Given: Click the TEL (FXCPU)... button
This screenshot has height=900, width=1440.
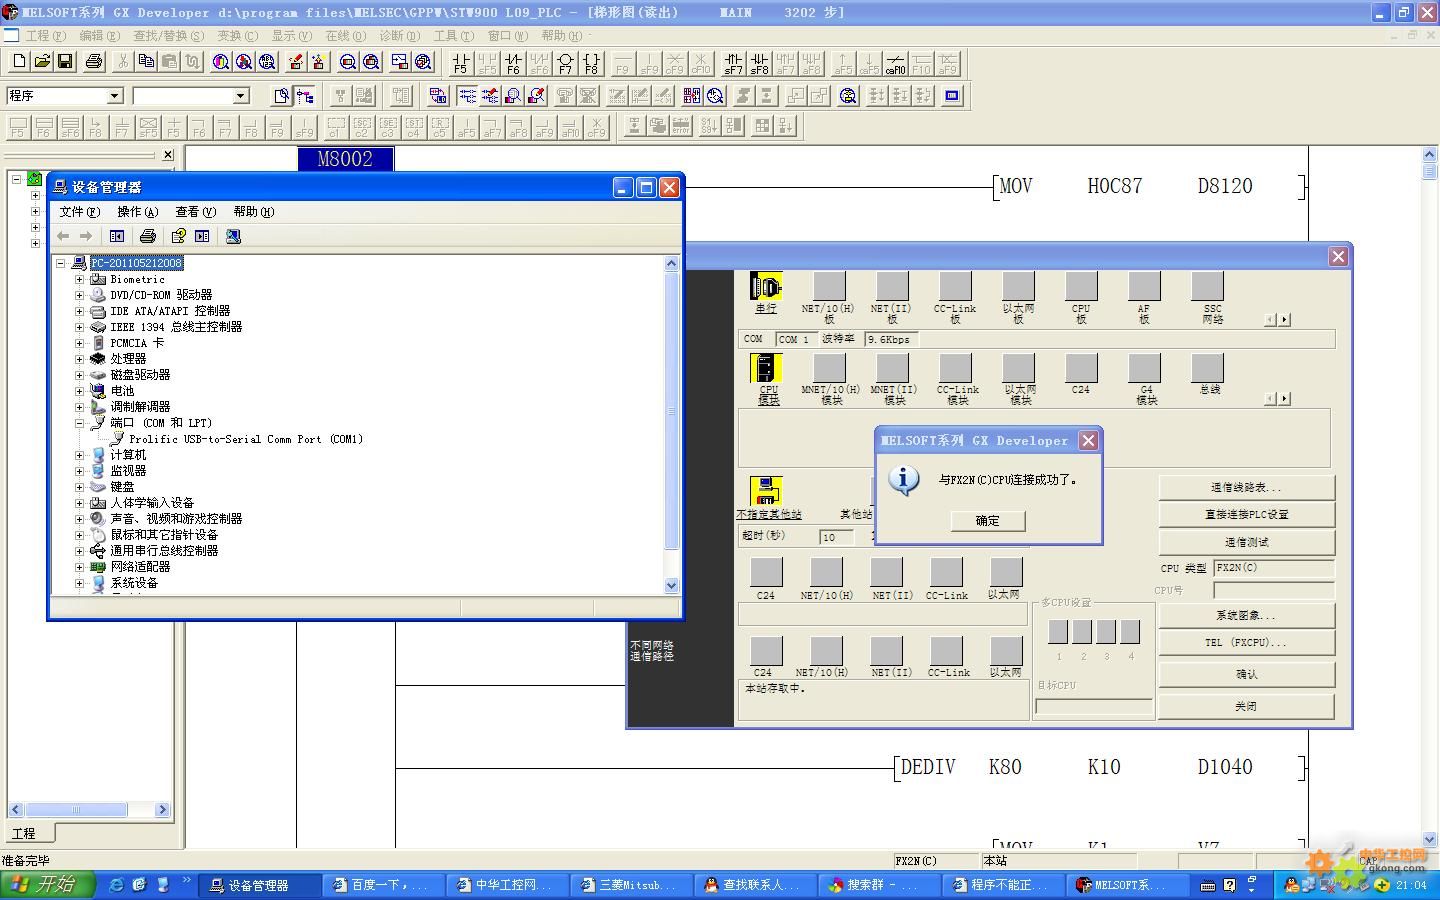Looking at the screenshot, I should (1246, 643).
